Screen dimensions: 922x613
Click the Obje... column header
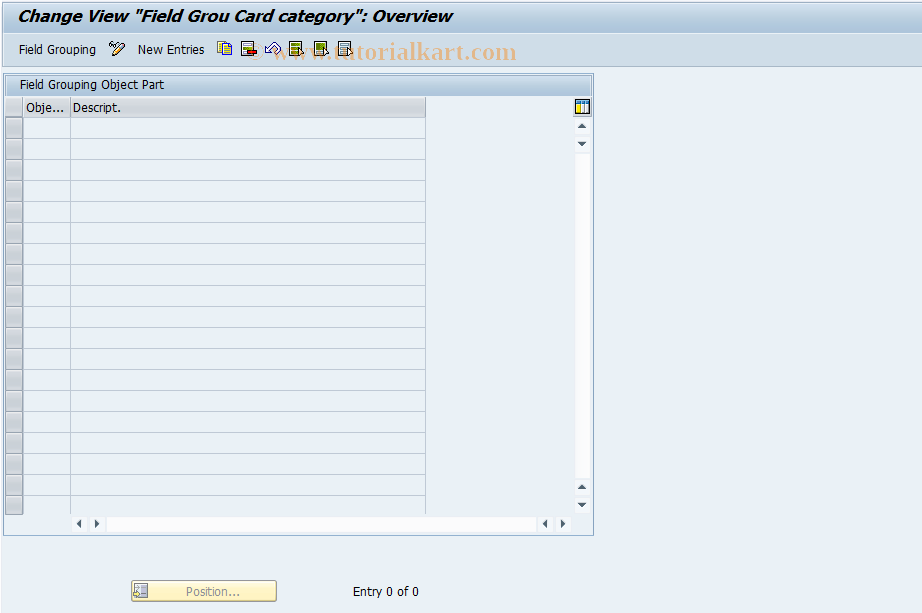[46, 108]
